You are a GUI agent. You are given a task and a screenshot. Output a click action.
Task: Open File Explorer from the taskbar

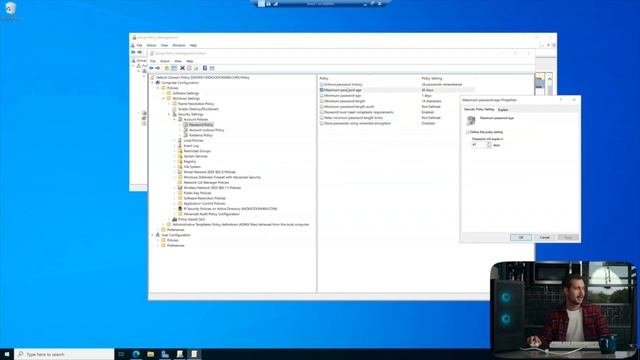[151, 354]
